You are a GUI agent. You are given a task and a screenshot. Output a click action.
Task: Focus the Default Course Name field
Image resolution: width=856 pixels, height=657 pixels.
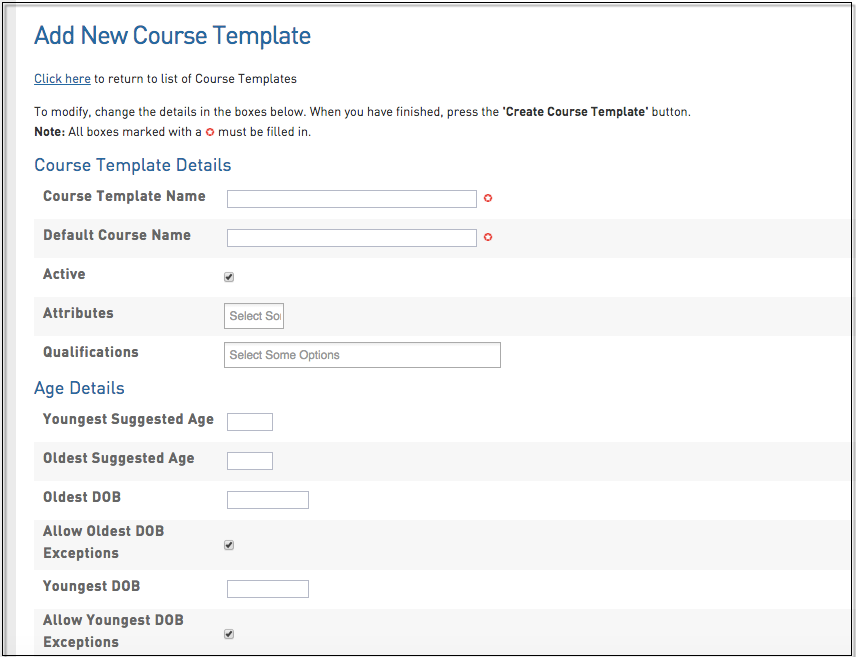point(352,238)
